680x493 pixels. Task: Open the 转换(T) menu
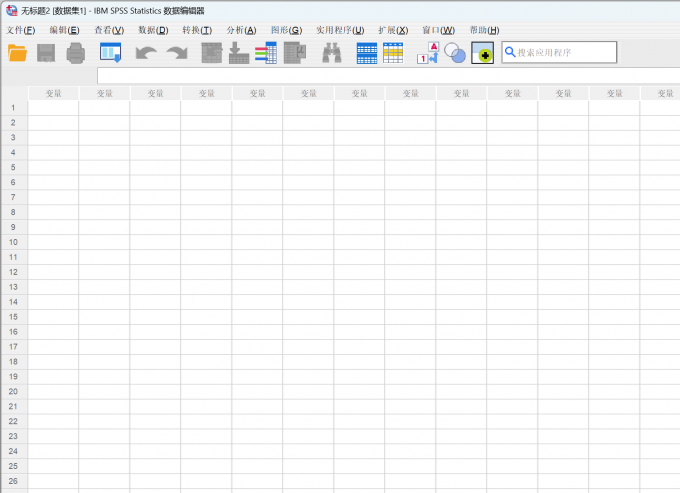[197, 30]
